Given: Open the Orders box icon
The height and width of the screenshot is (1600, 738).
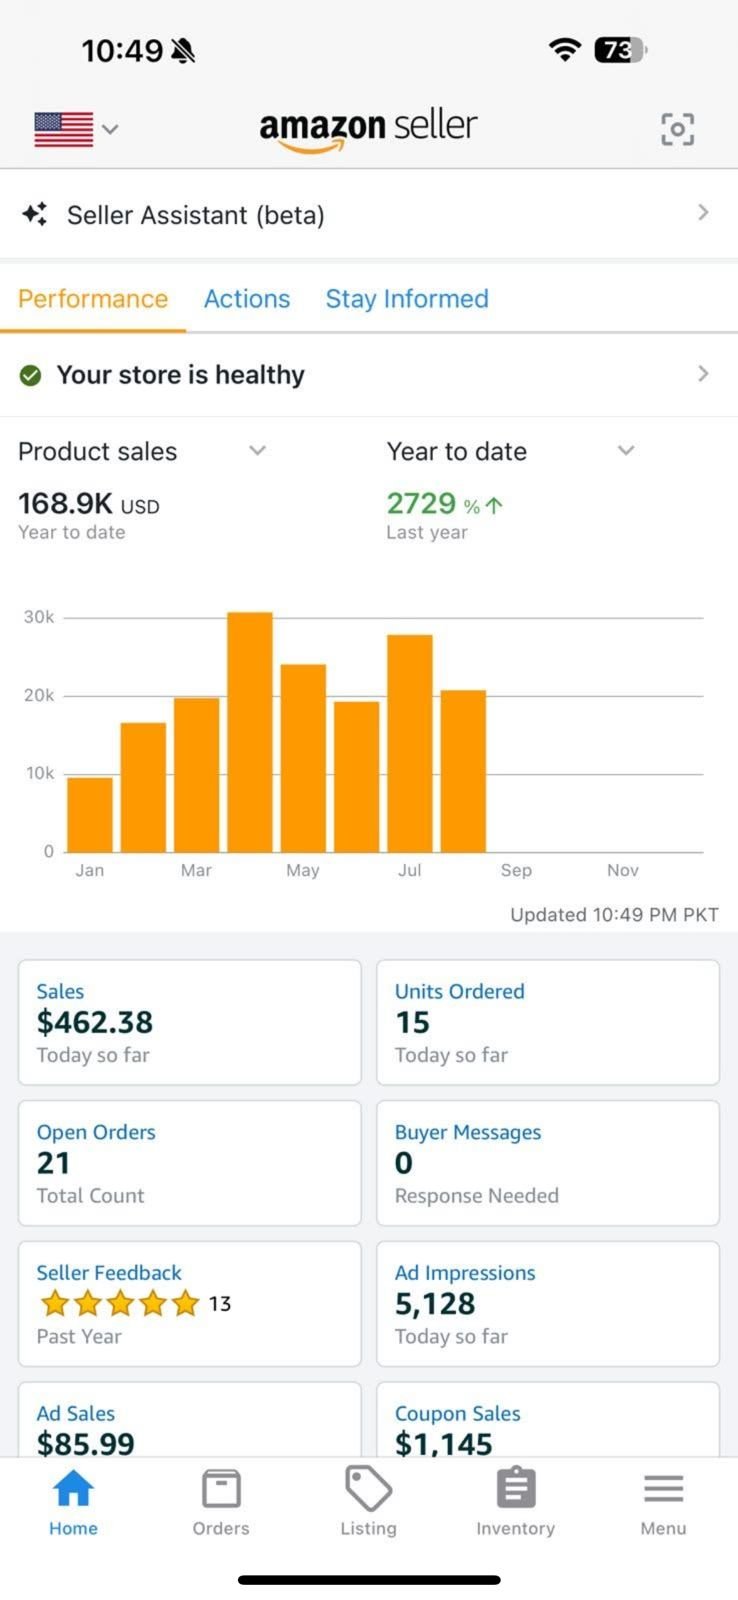Looking at the screenshot, I should 221,1489.
